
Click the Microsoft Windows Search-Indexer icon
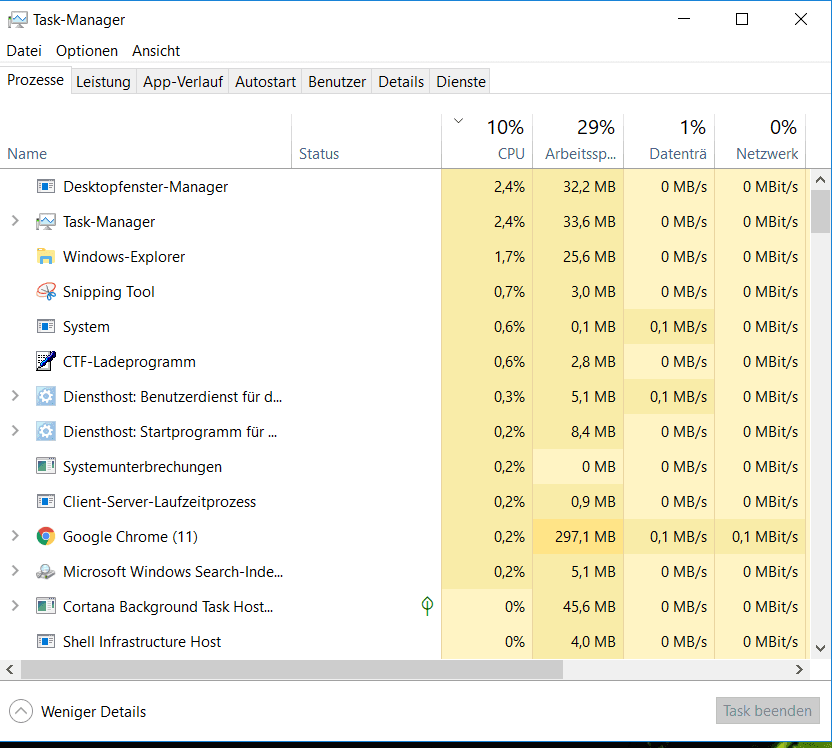pyautogui.click(x=46, y=571)
